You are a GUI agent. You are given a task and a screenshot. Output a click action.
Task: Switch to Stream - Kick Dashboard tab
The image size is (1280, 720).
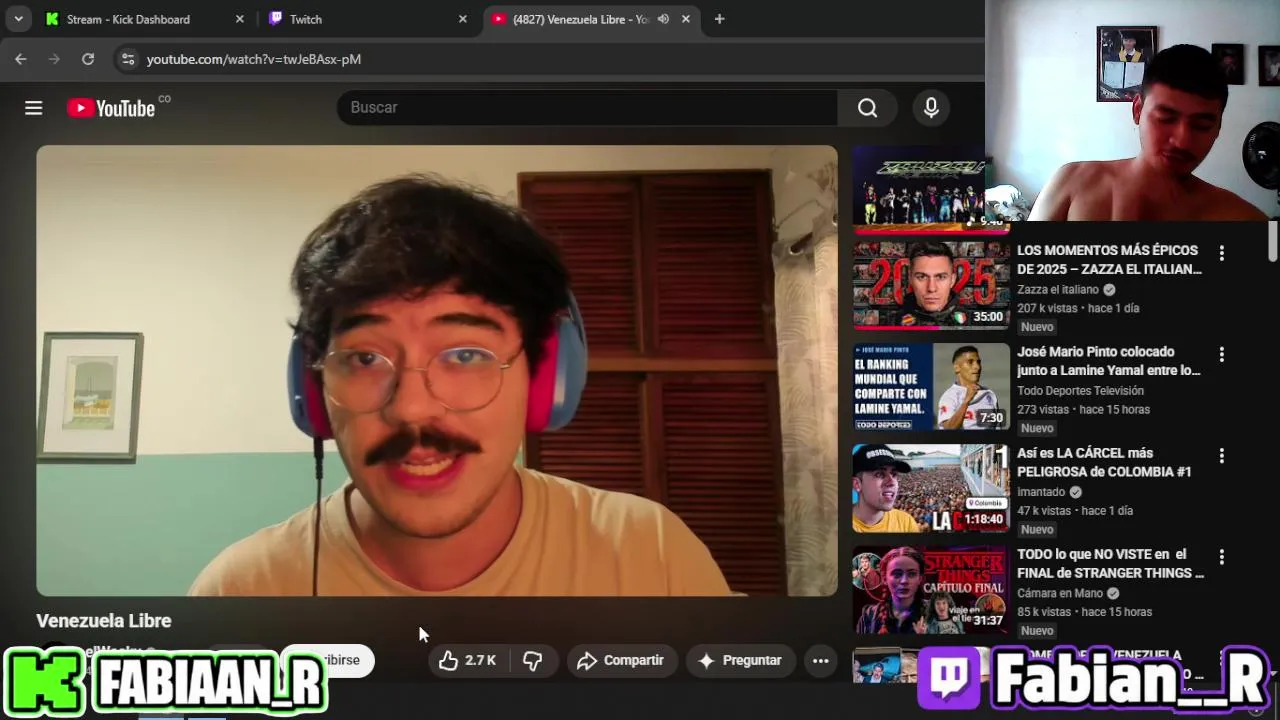[x=143, y=19]
